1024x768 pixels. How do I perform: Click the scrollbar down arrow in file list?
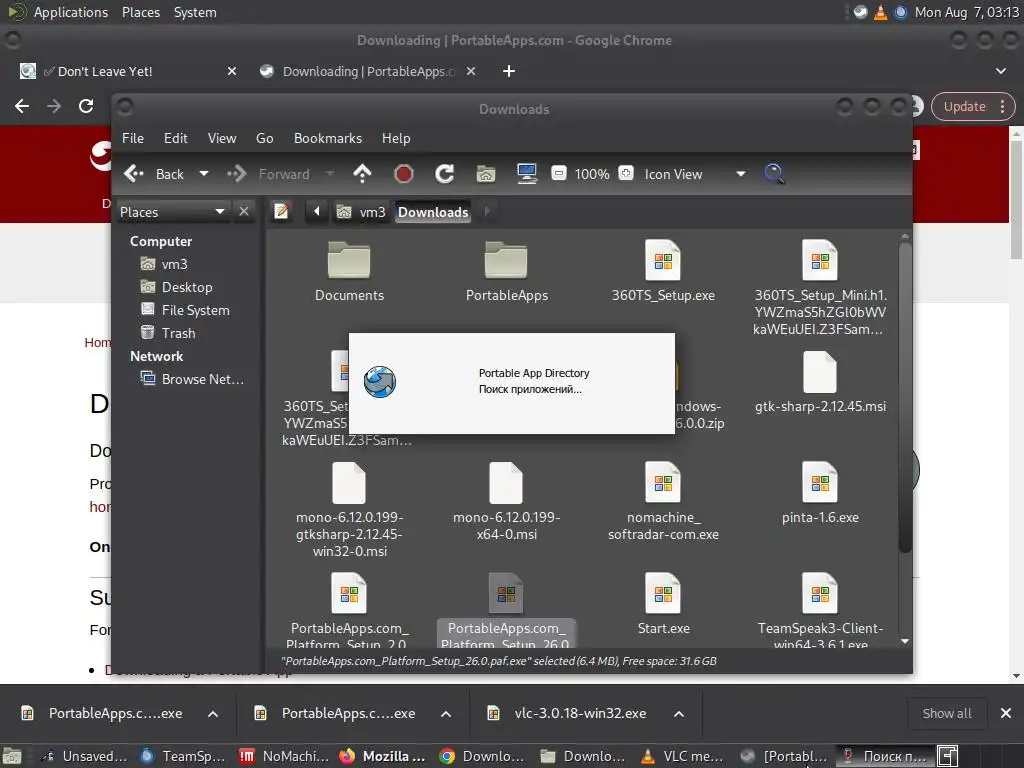pos(904,641)
